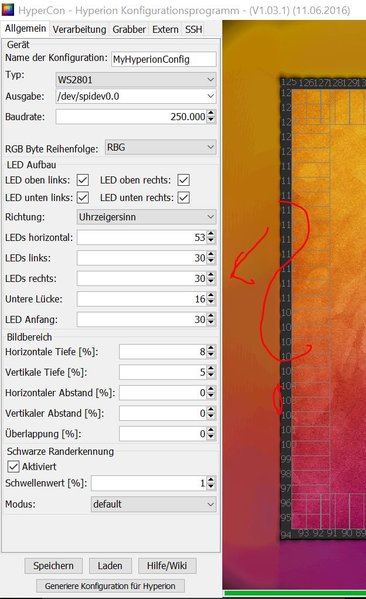Open the Verarbeitung tab

coord(79,29)
